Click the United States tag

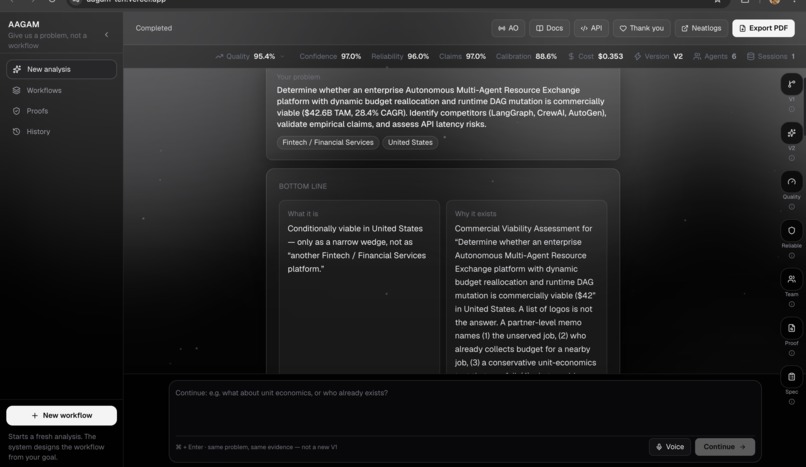click(x=410, y=142)
